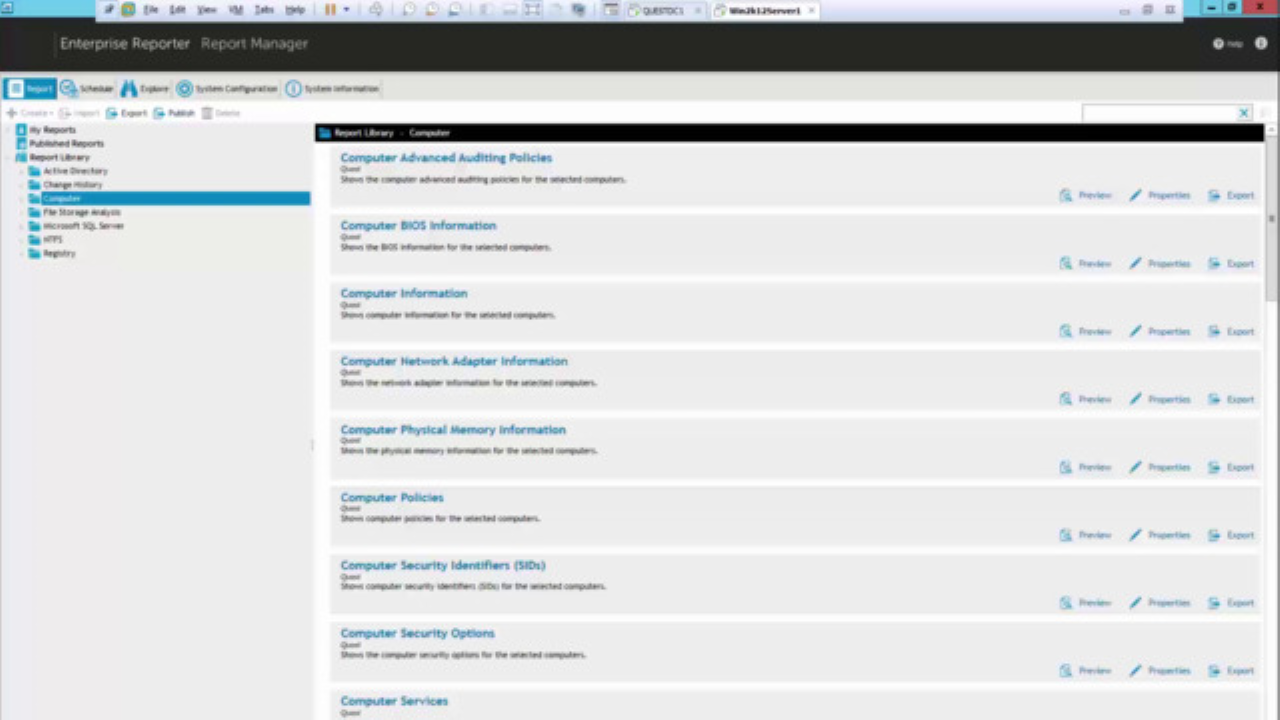1280x720 pixels.
Task: Expand the Active Directory folder
Action: 22,171
